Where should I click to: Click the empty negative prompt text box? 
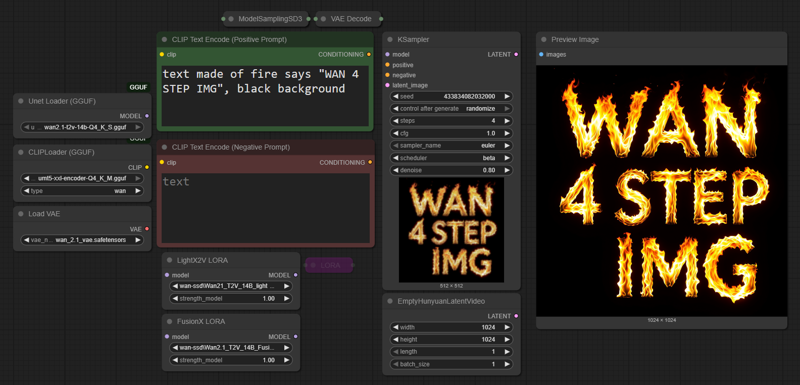tap(265, 208)
